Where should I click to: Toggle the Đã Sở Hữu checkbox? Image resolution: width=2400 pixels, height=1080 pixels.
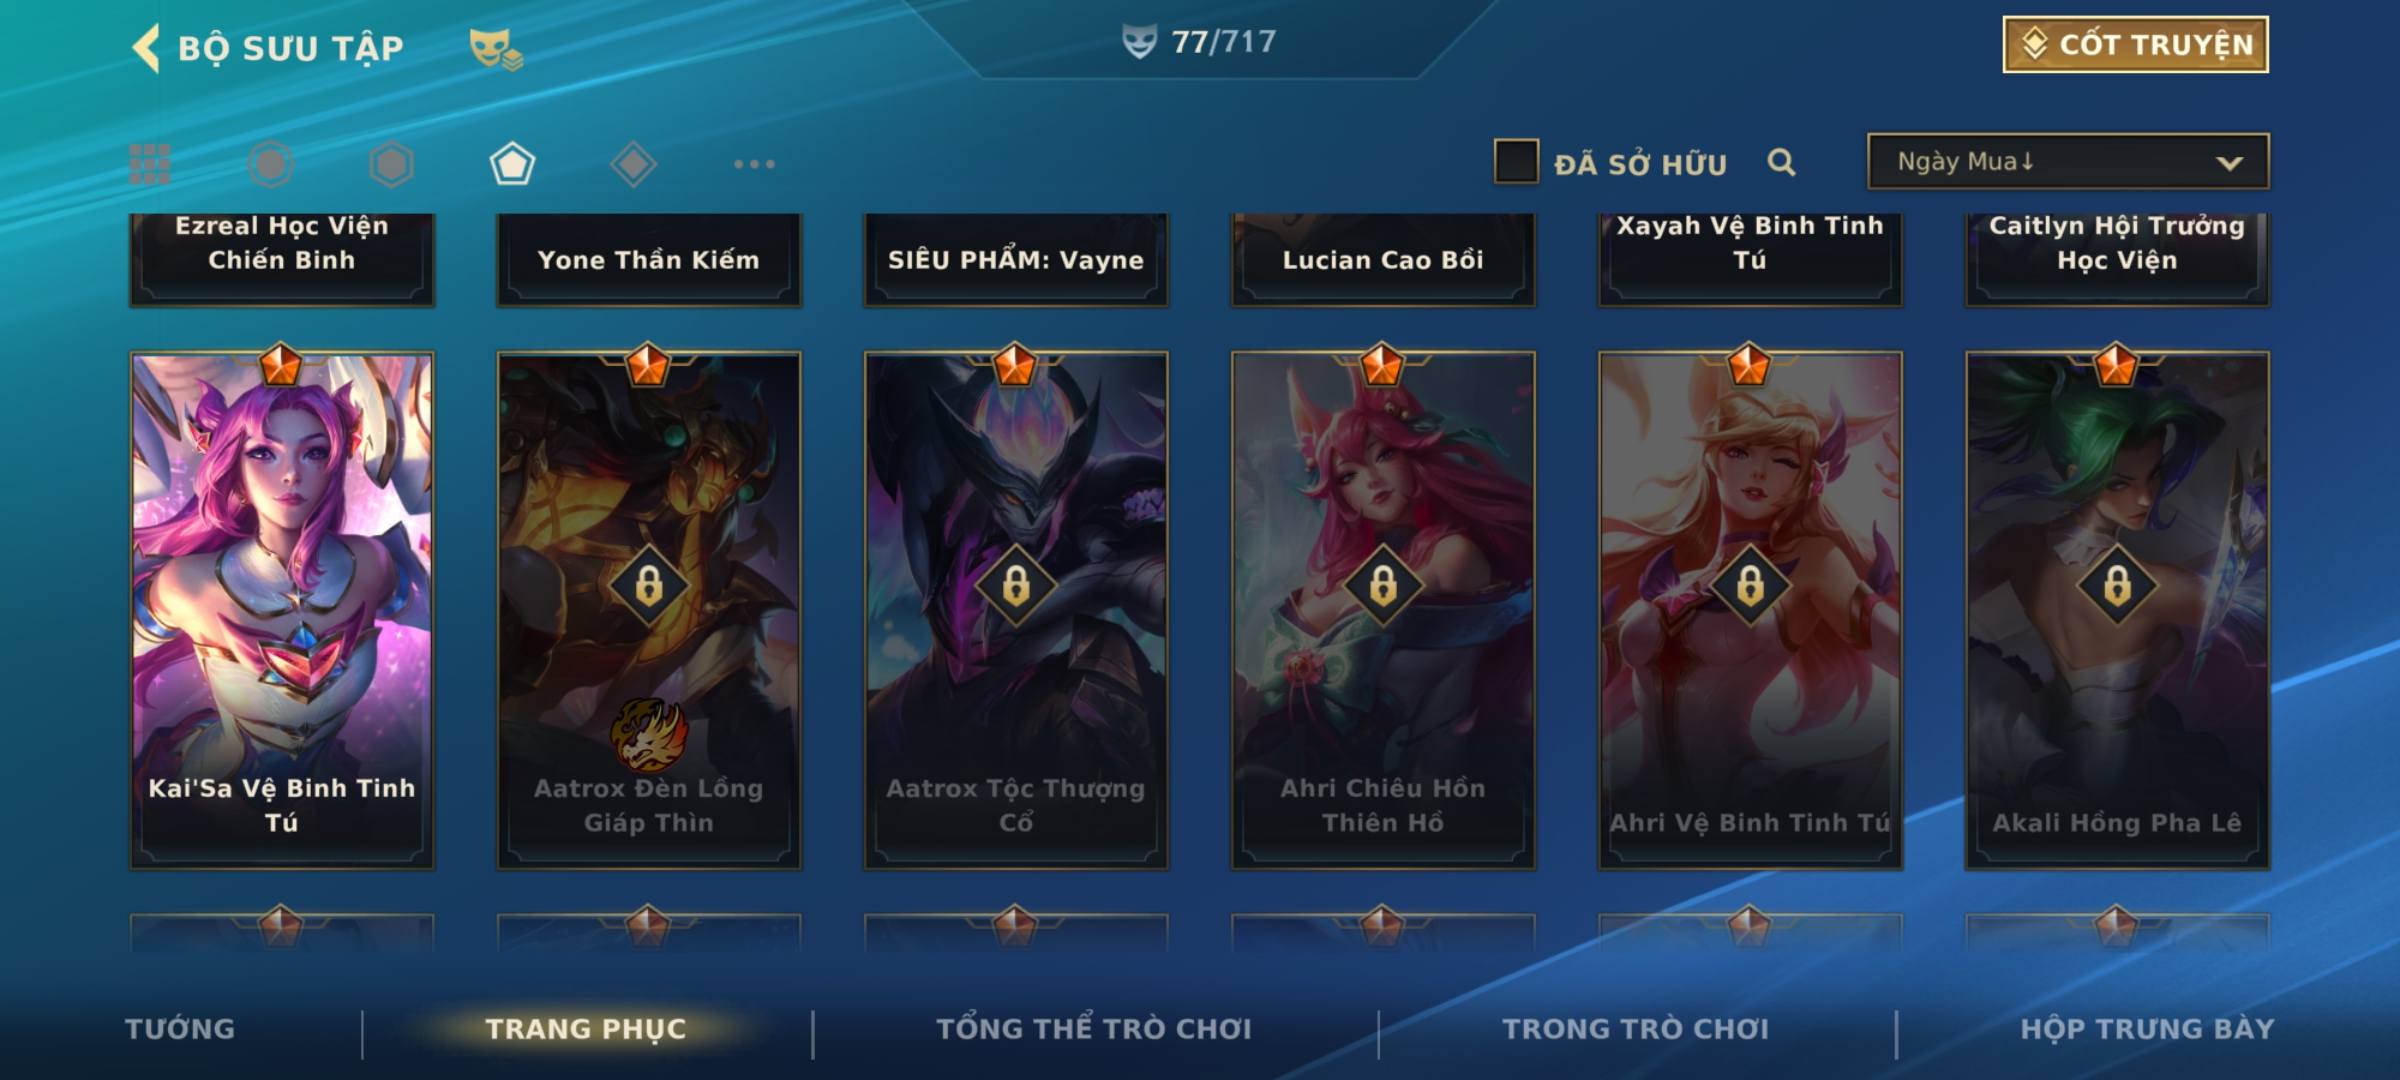point(1516,161)
